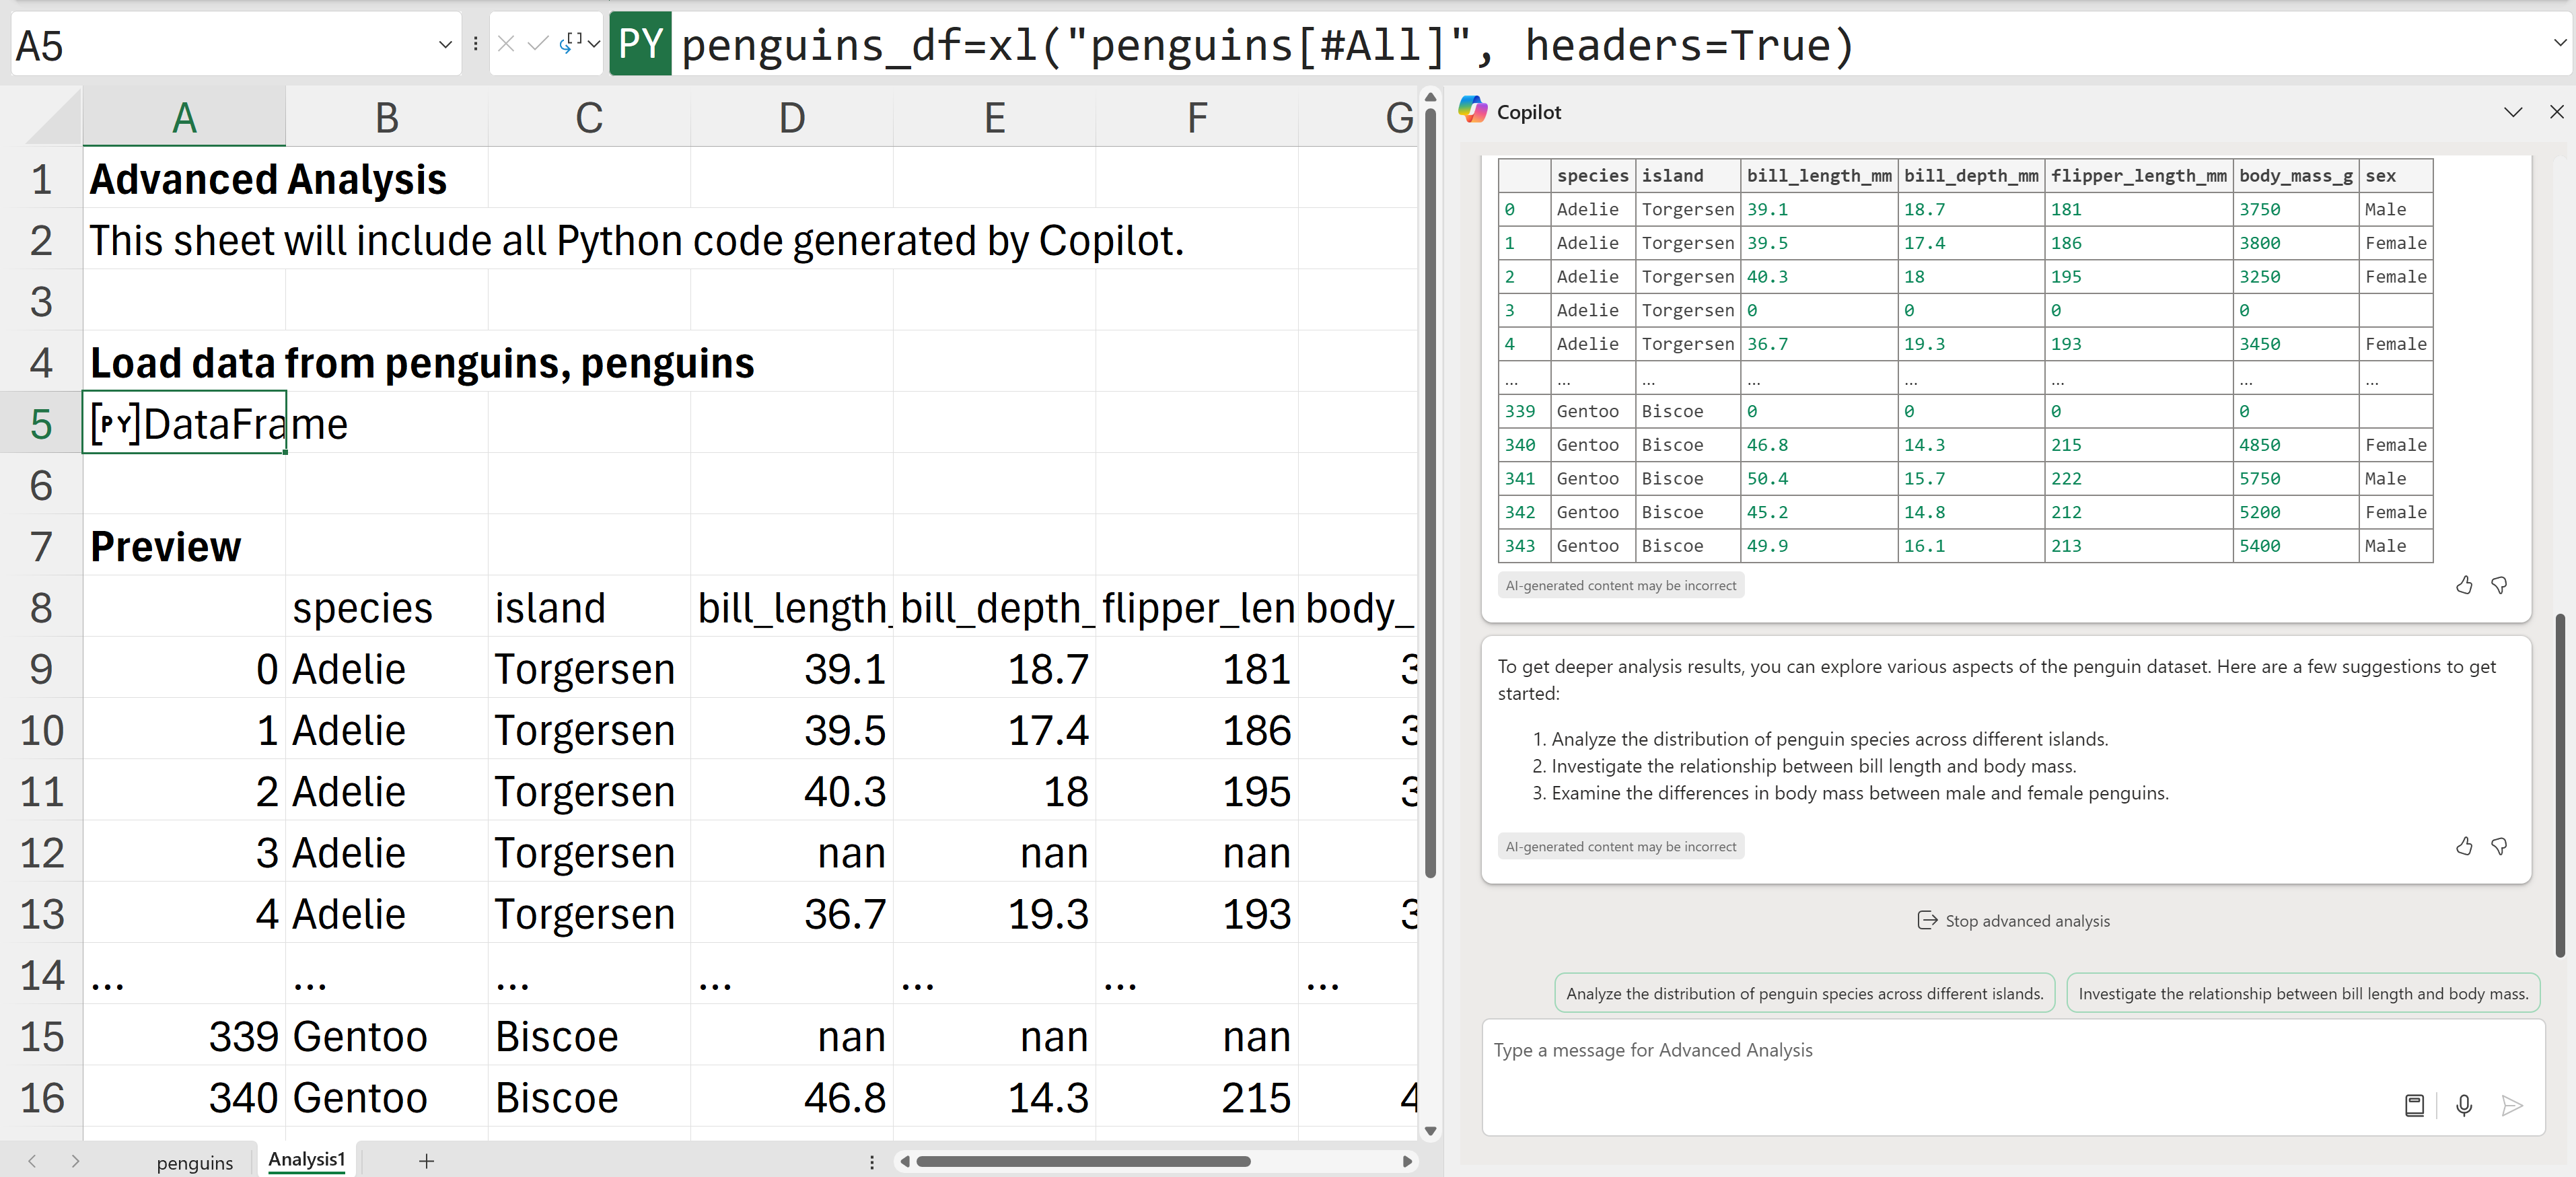Click the horizontal sheet scrollbar thumb
This screenshot has width=2576, height=1177.
pos(1082,1161)
